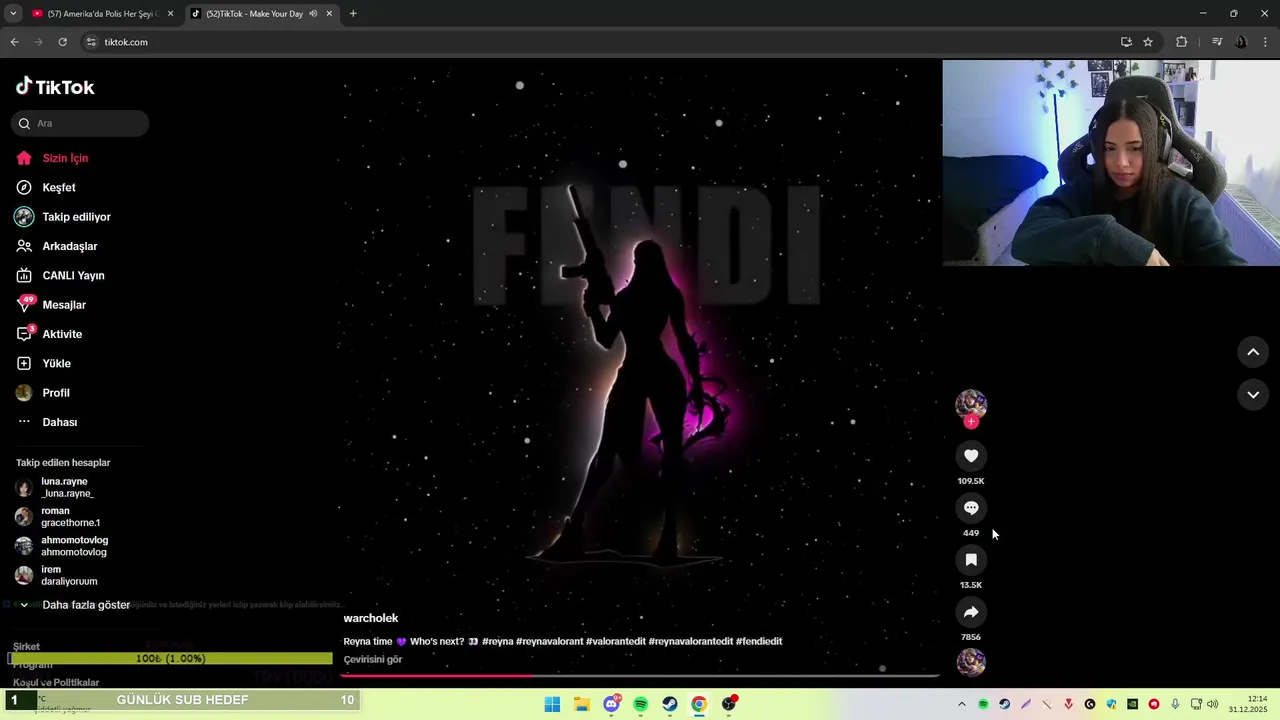Expand the Dahası menu
Viewport: 1280px width, 720px height.
click(x=59, y=422)
